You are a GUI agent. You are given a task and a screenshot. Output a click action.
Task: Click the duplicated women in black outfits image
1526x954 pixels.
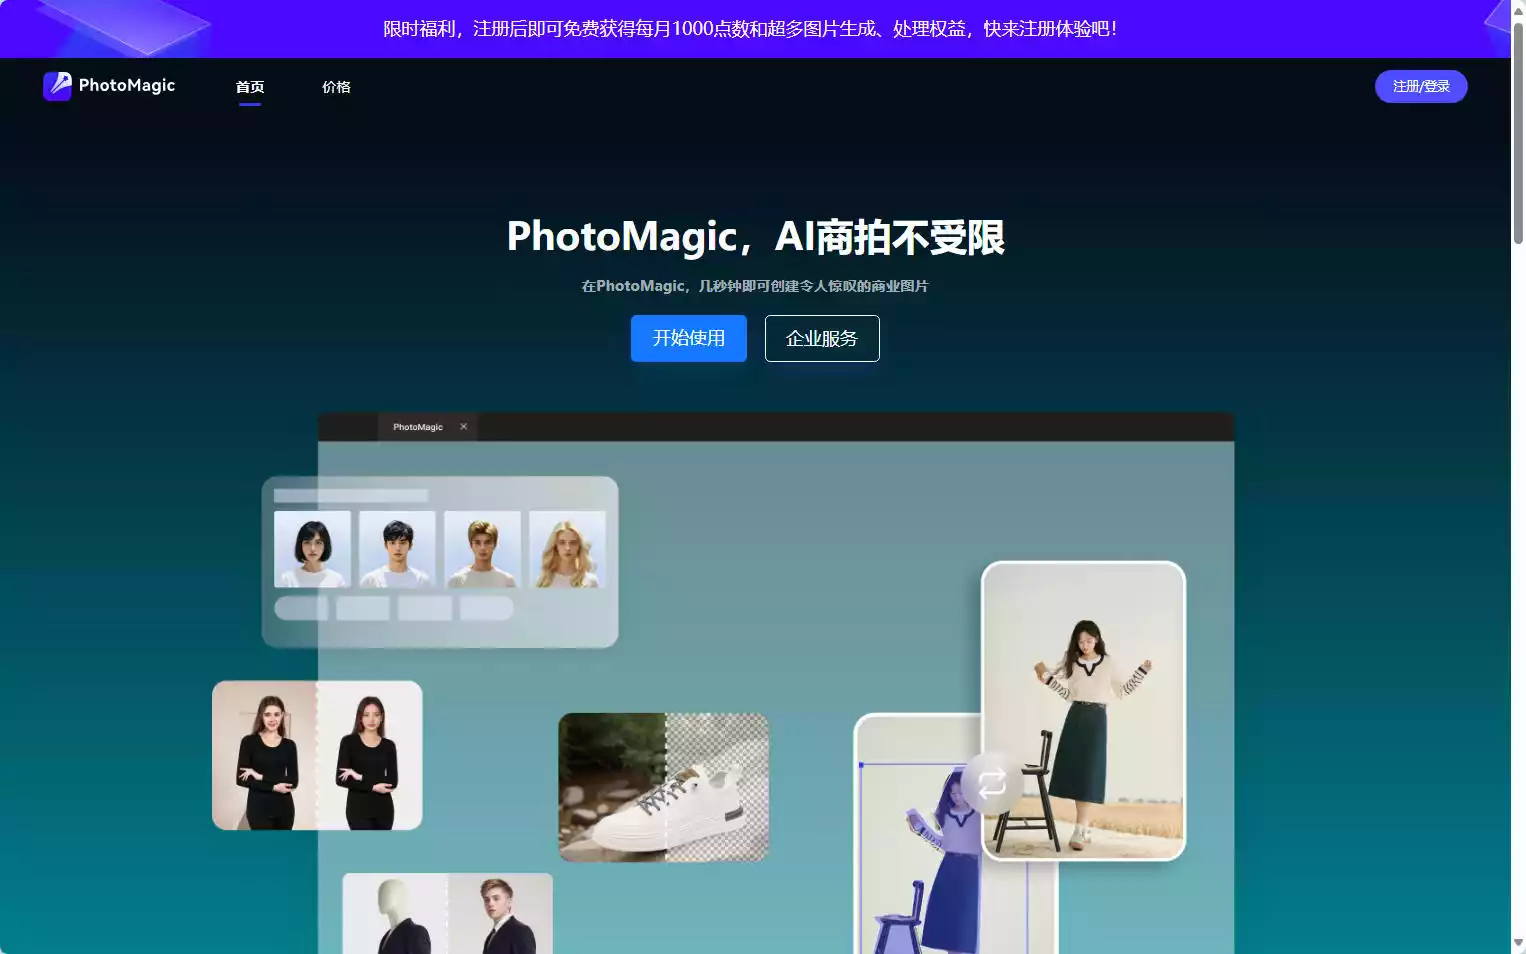[317, 754]
